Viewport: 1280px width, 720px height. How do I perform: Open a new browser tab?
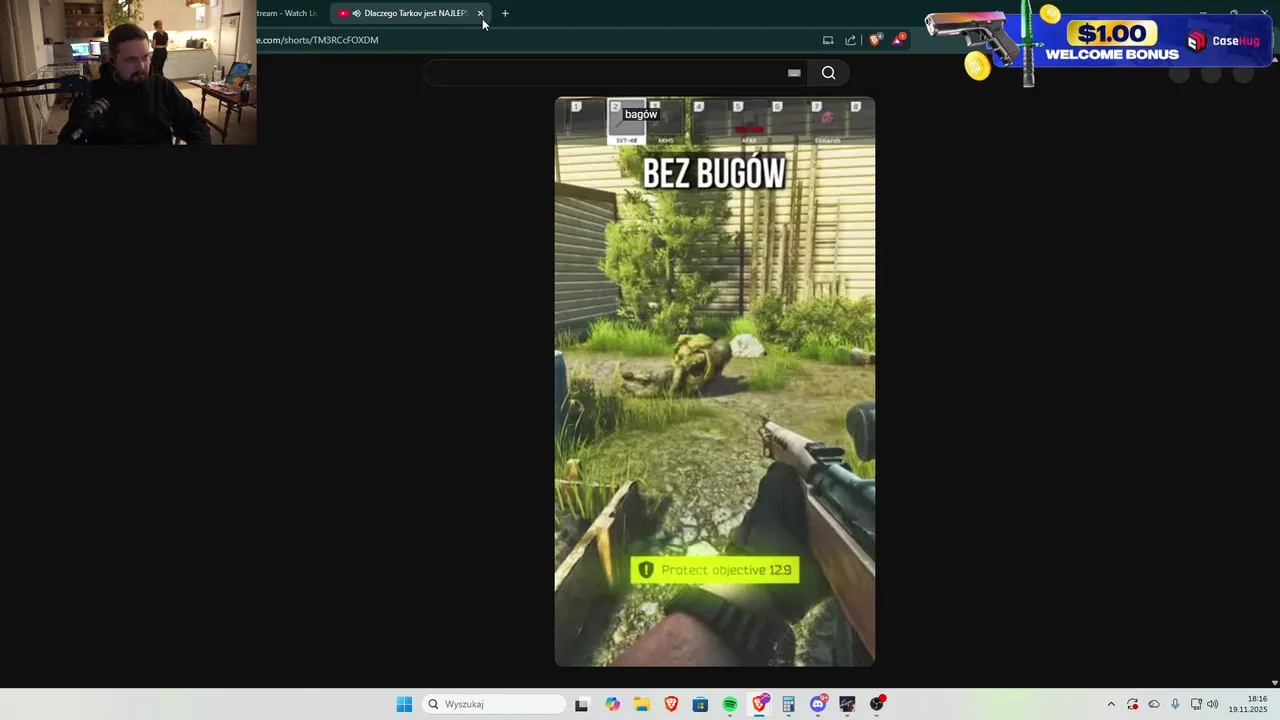[505, 13]
